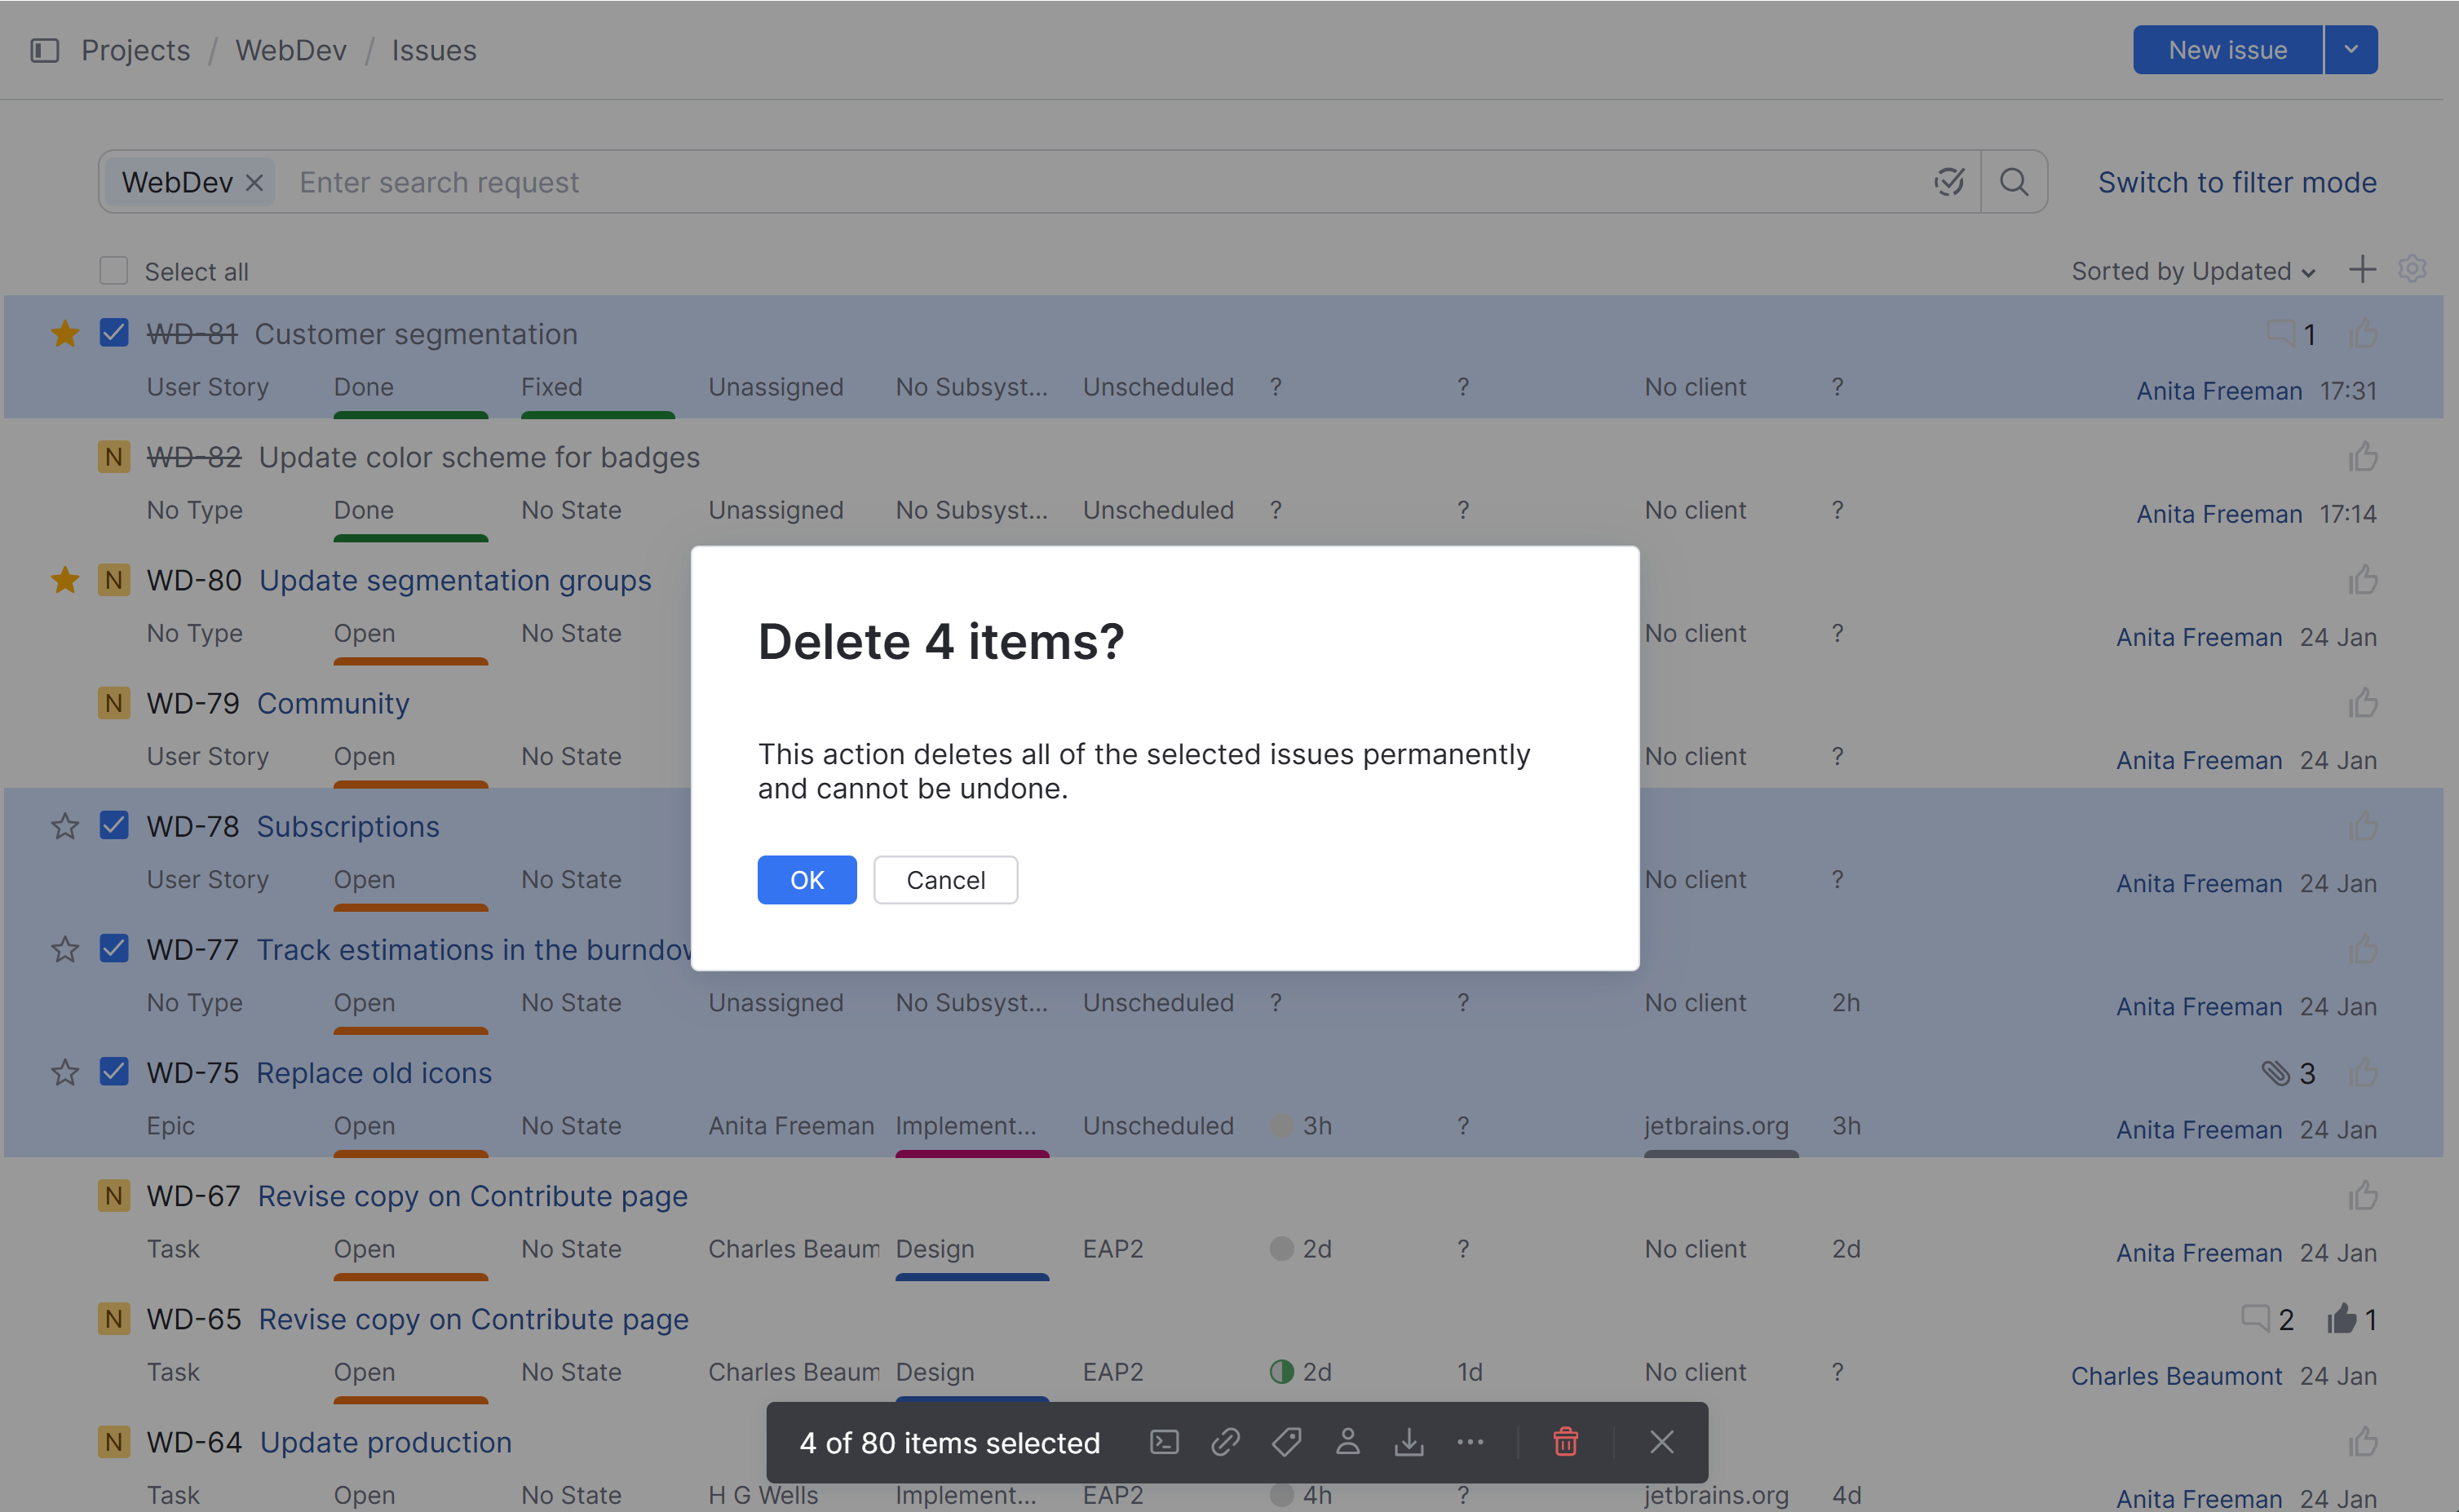Collapse the sidebar using the panel icon
Viewport: 2459px width, 1512px height.
pos(45,49)
